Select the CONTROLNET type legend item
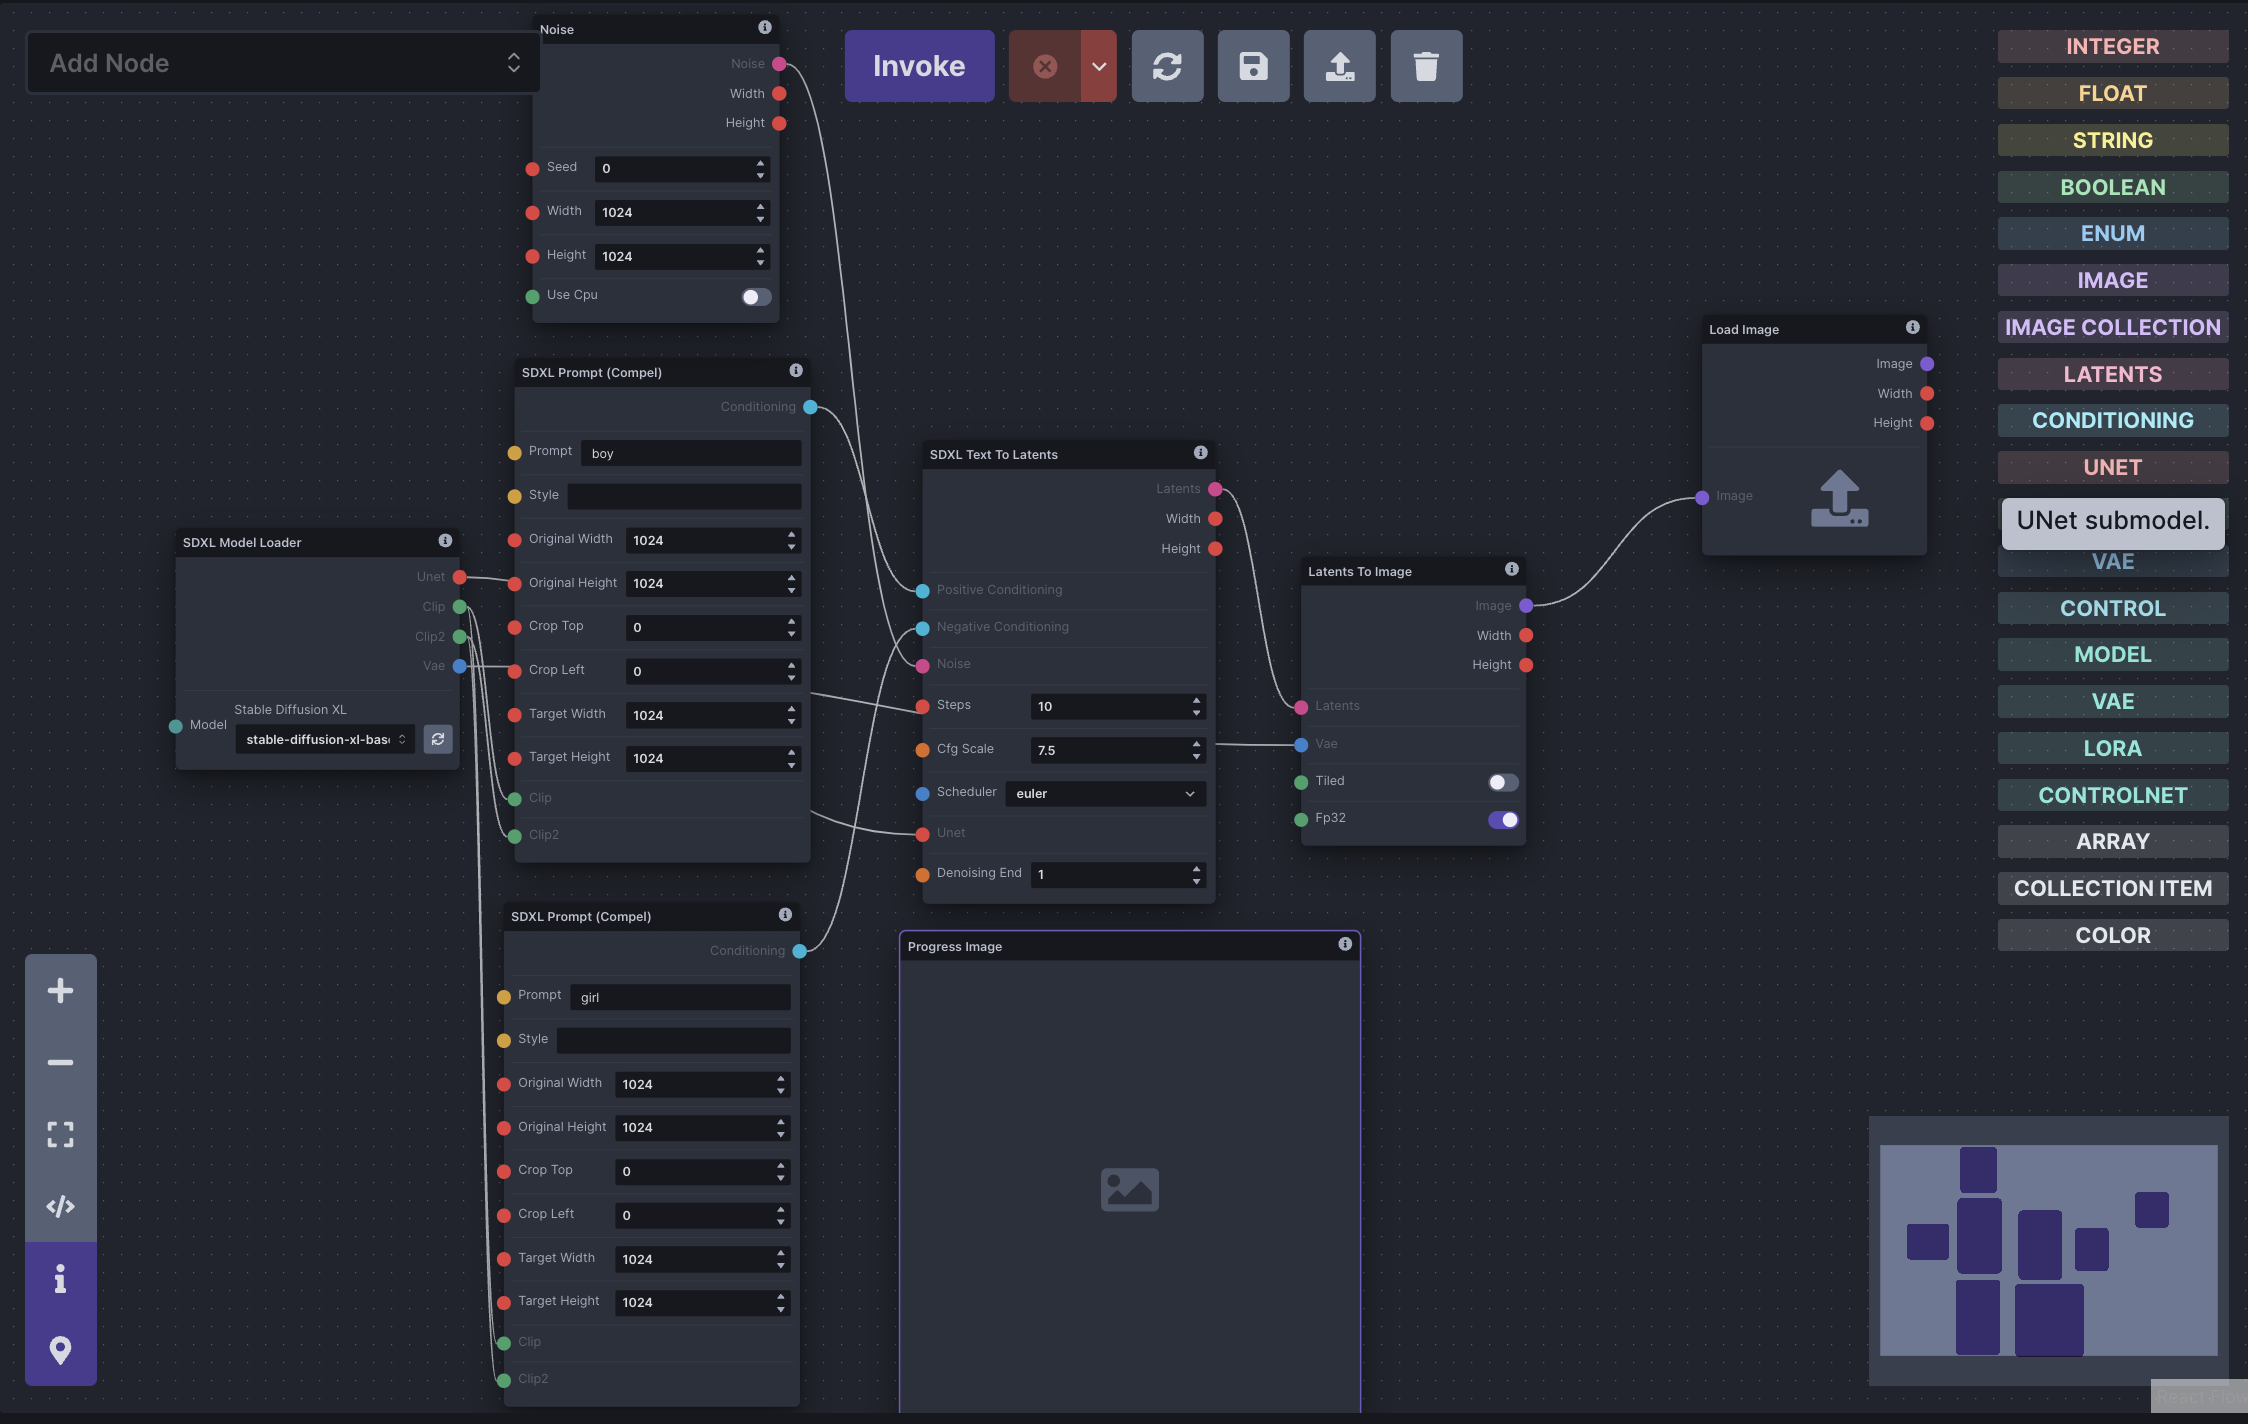2248x1424 pixels. click(2112, 795)
